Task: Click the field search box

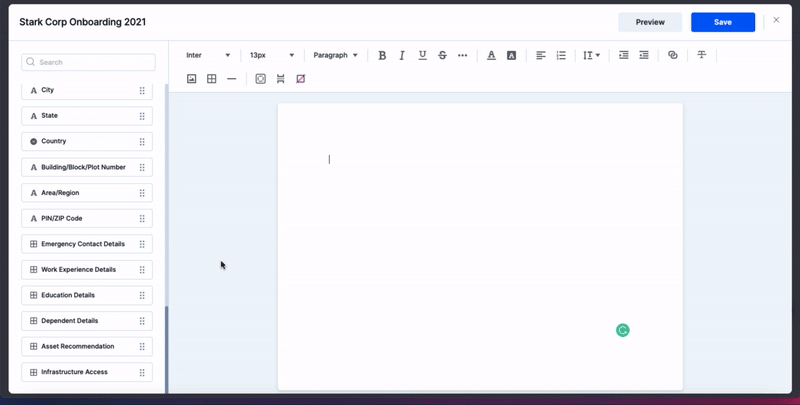Action: (x=88, y=62)
